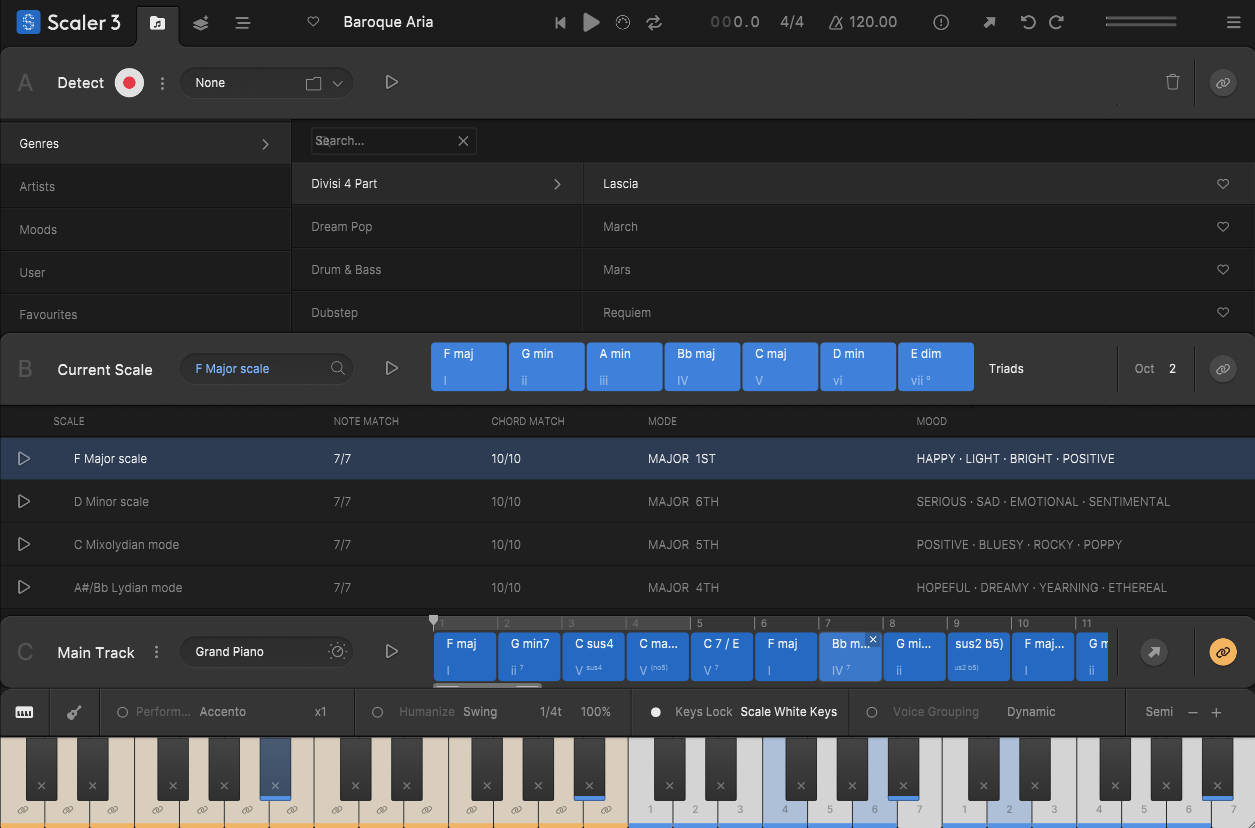The height and width of the screenshot is (828, 1255).
Task: Clear the search field with X
Action: 463,141
